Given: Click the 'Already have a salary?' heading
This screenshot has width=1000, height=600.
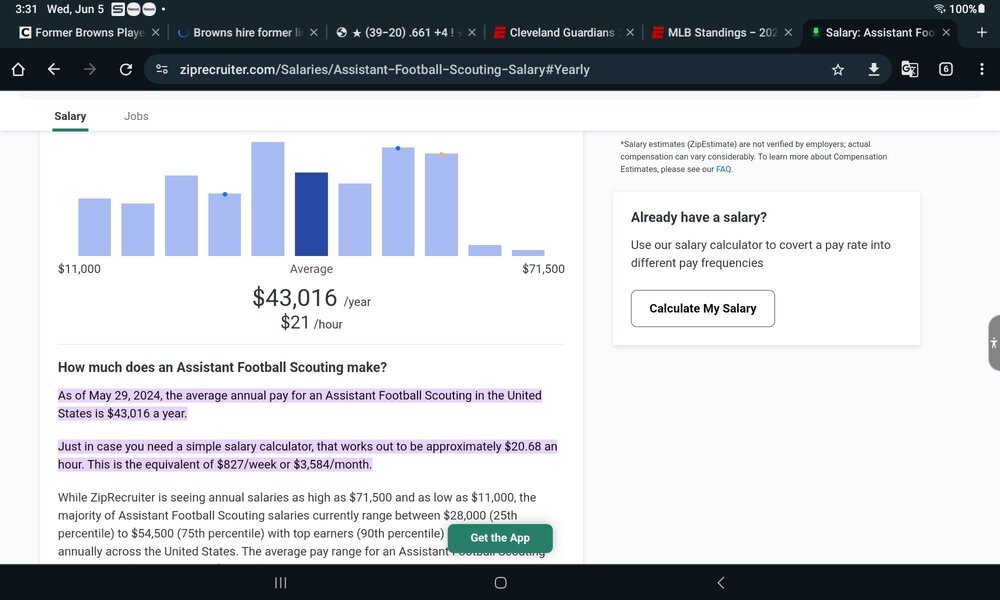Looking at the screenshot, I should (x=698, y=217).
